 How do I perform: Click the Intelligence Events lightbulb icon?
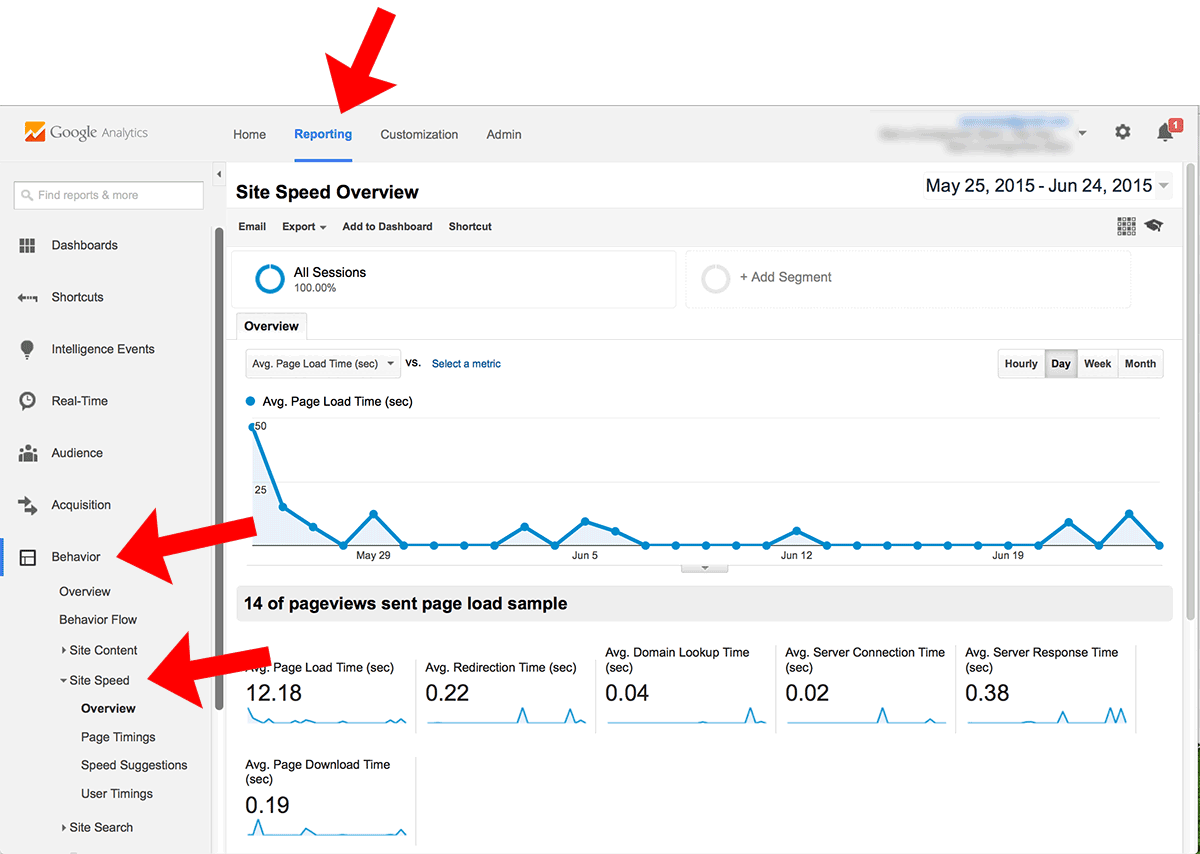pos(28,349)
